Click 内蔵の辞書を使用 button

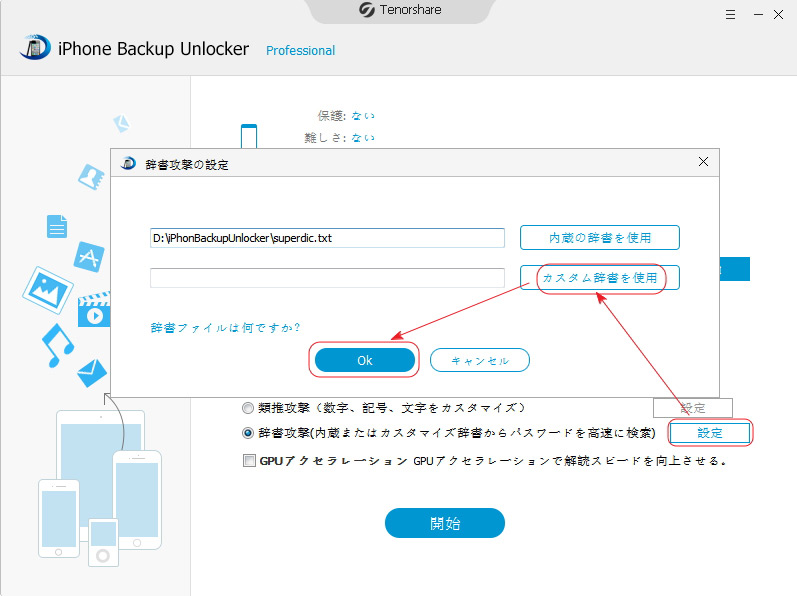[x=600, y=238]
